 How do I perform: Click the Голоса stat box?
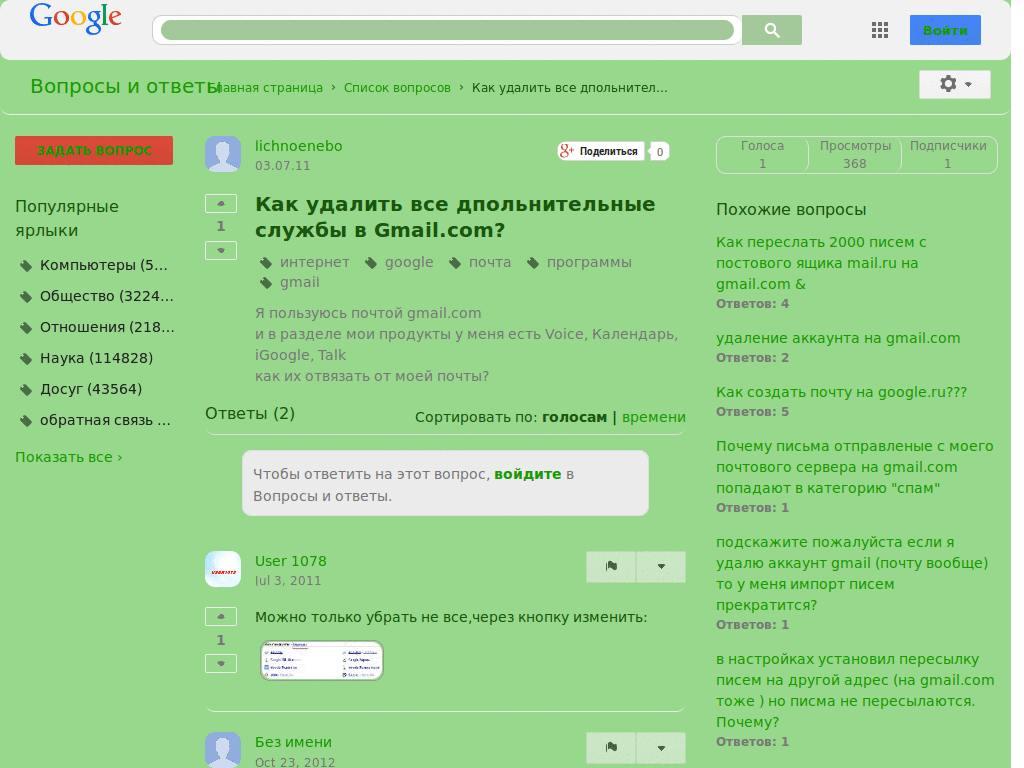[x=762, y=155]
